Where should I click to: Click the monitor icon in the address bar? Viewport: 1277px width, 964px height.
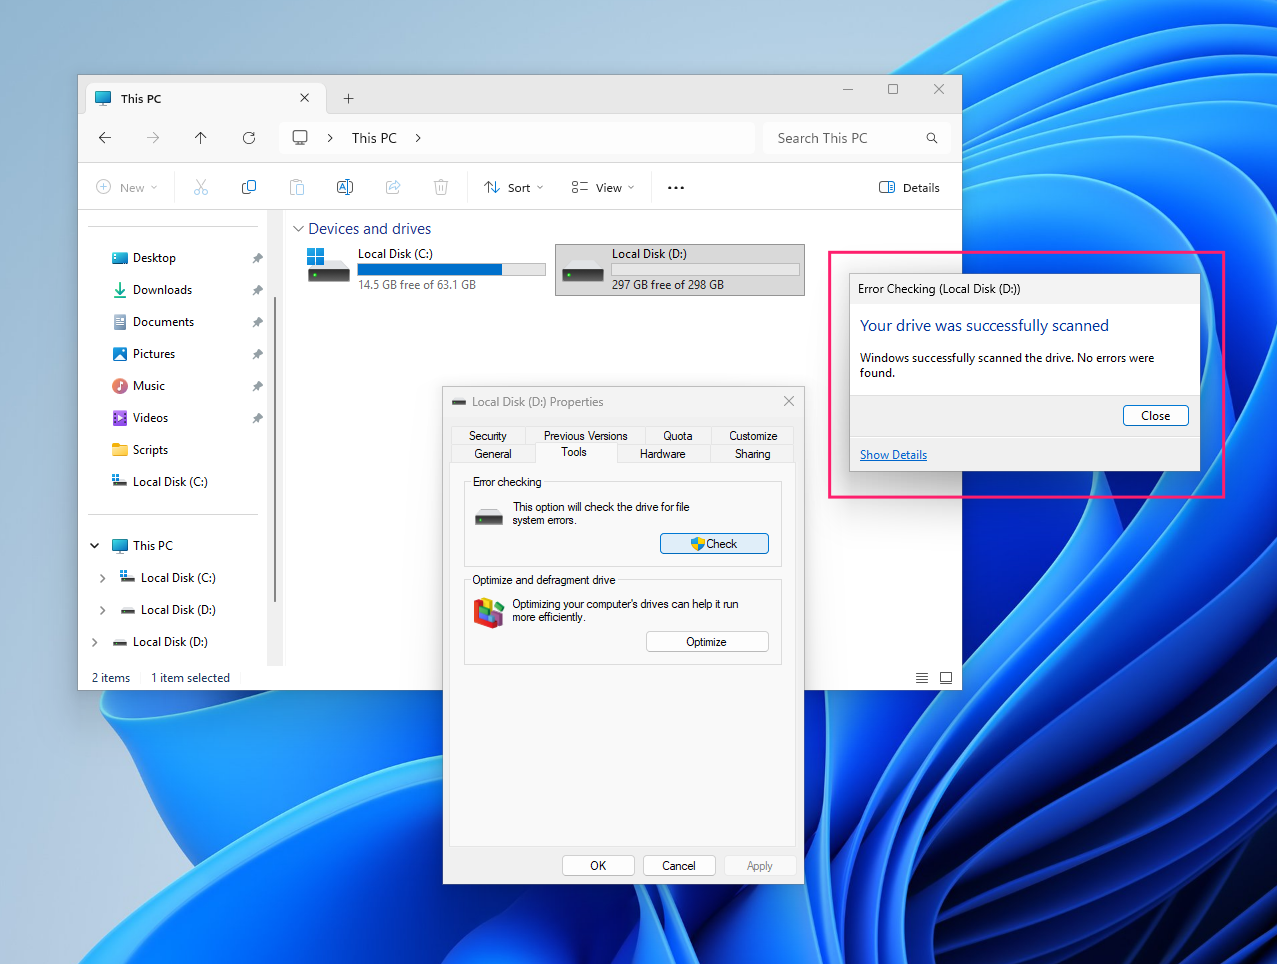pos(300,138)
